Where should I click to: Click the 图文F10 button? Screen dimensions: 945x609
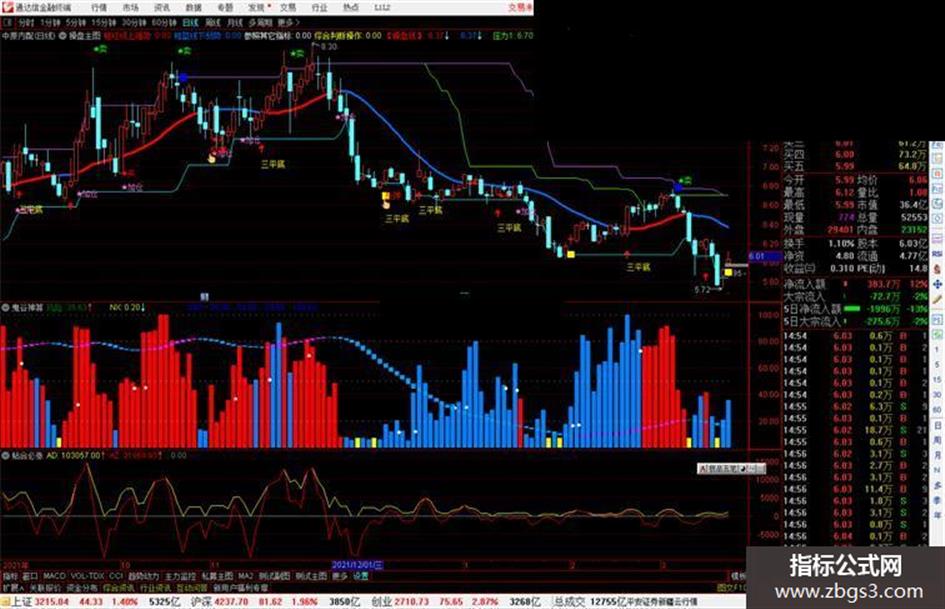click(732, 587)
